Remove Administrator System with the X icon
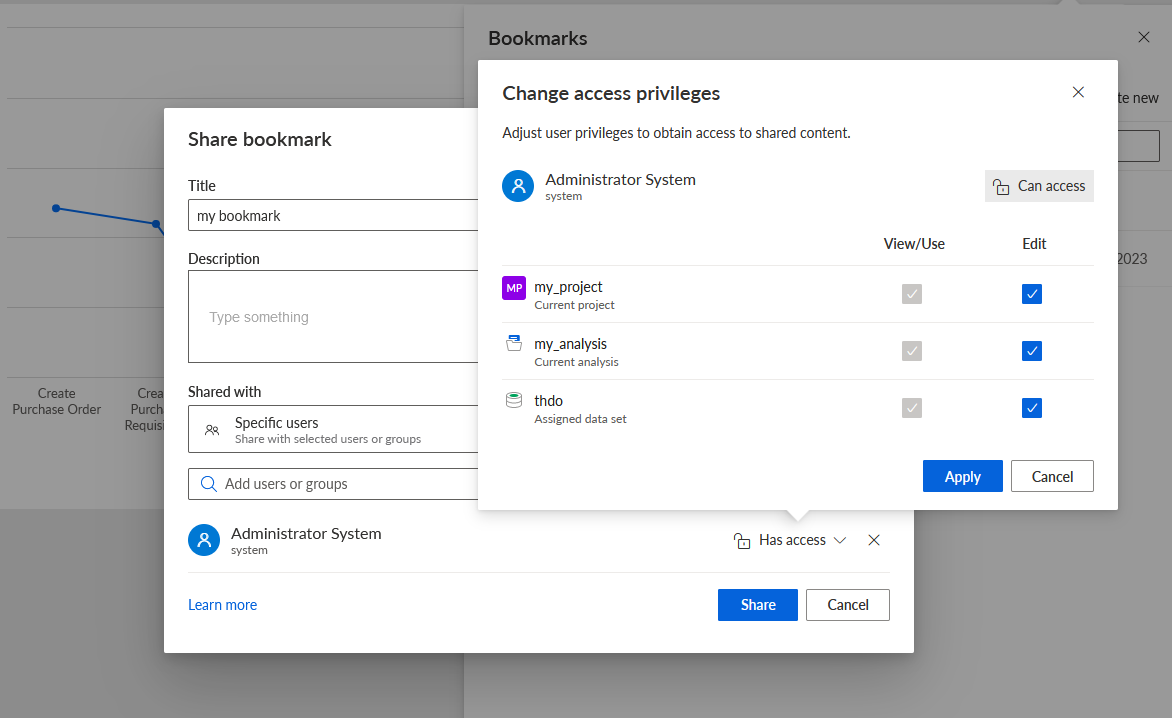Image resolution: width=1172 pixels, height=718 pixels. coord(874,540)
